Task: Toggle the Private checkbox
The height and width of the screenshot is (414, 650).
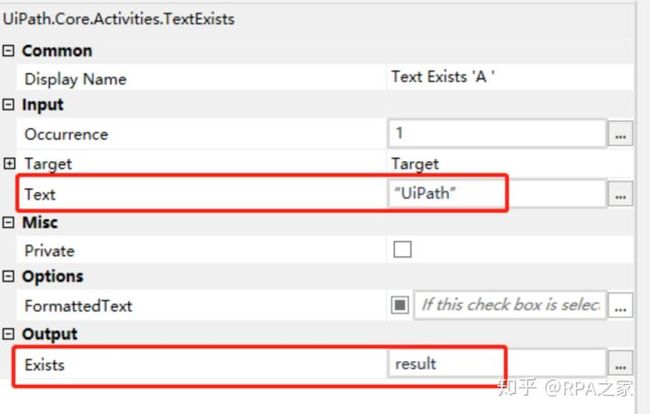Action: (402, 249)
